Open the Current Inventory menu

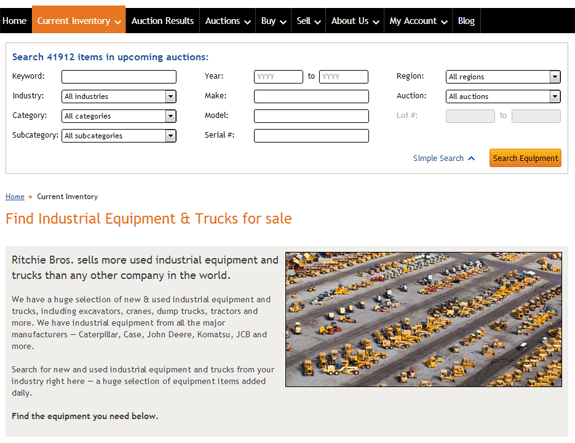tap(79, 21)
